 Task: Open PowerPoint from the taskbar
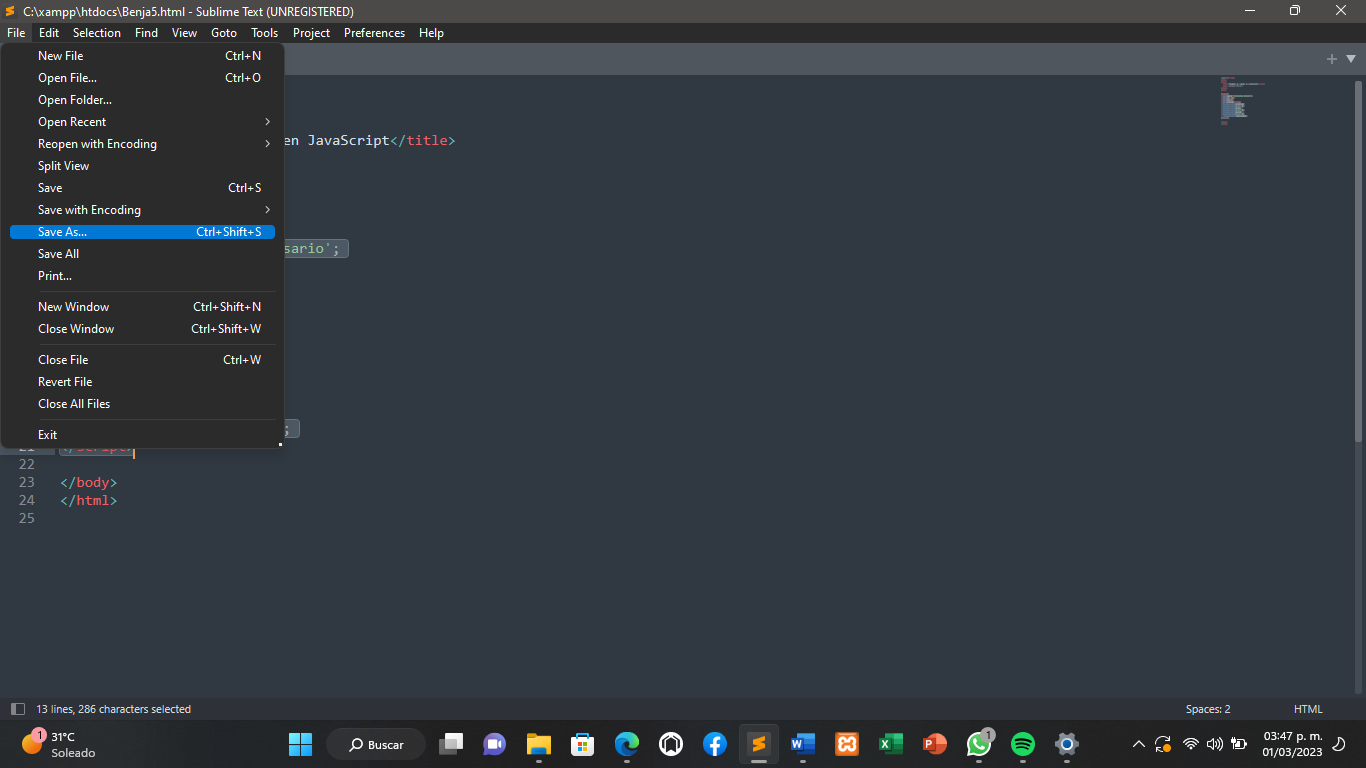pos(934,744)
